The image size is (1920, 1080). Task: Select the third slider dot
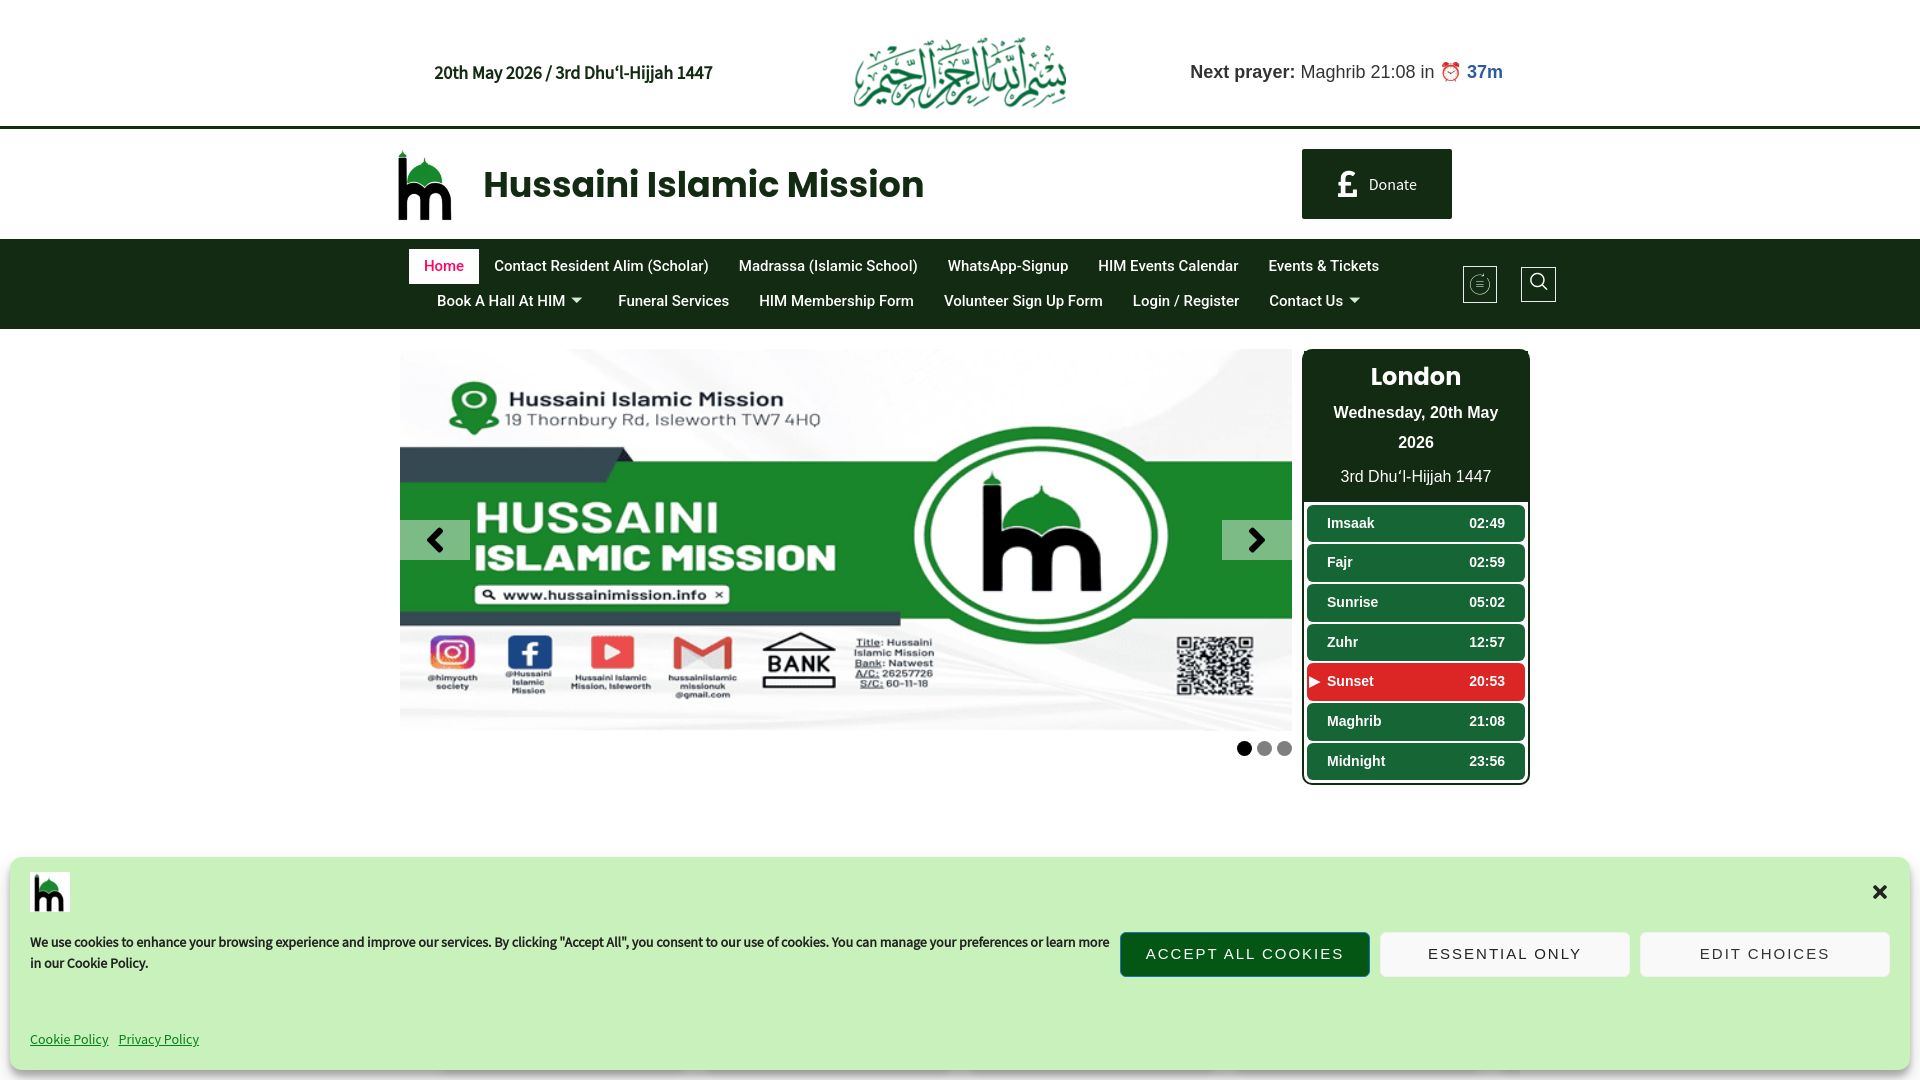pos(1284,748)
